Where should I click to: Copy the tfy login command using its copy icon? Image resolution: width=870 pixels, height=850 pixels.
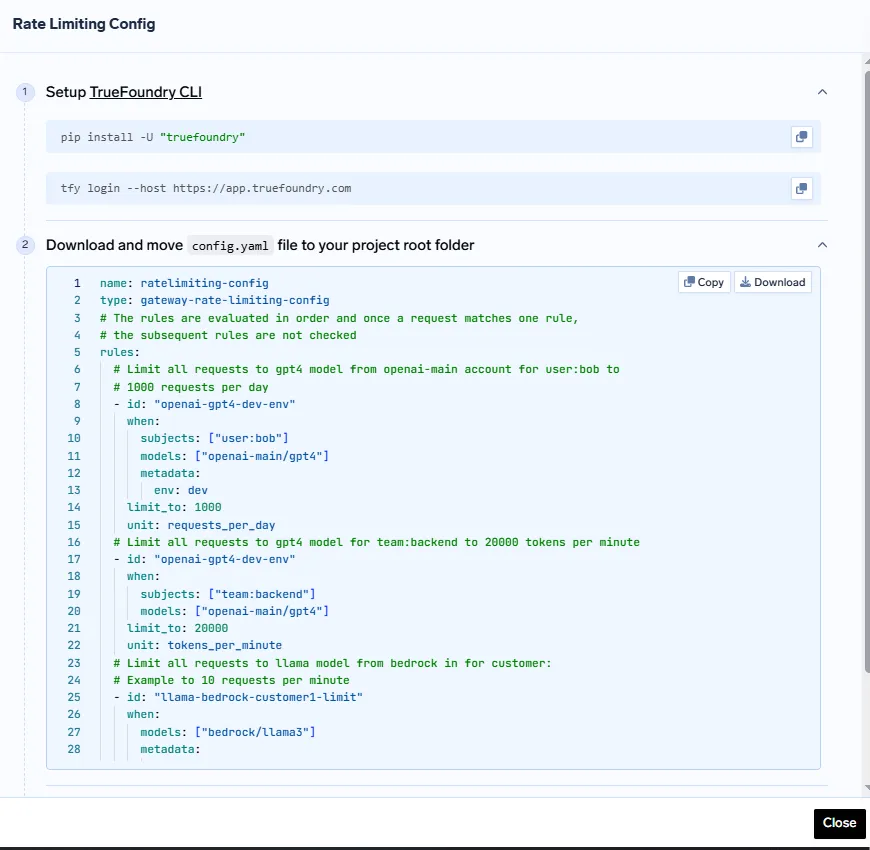801,188
